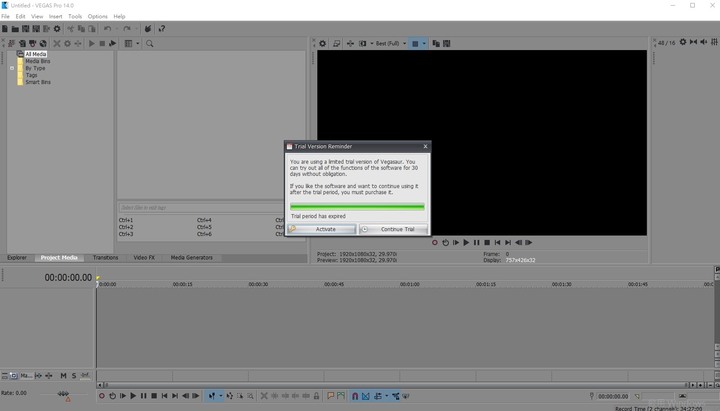The image size is (720, 411).
Task: Click the Open project folder icon
Action: [x=15, y=28]
